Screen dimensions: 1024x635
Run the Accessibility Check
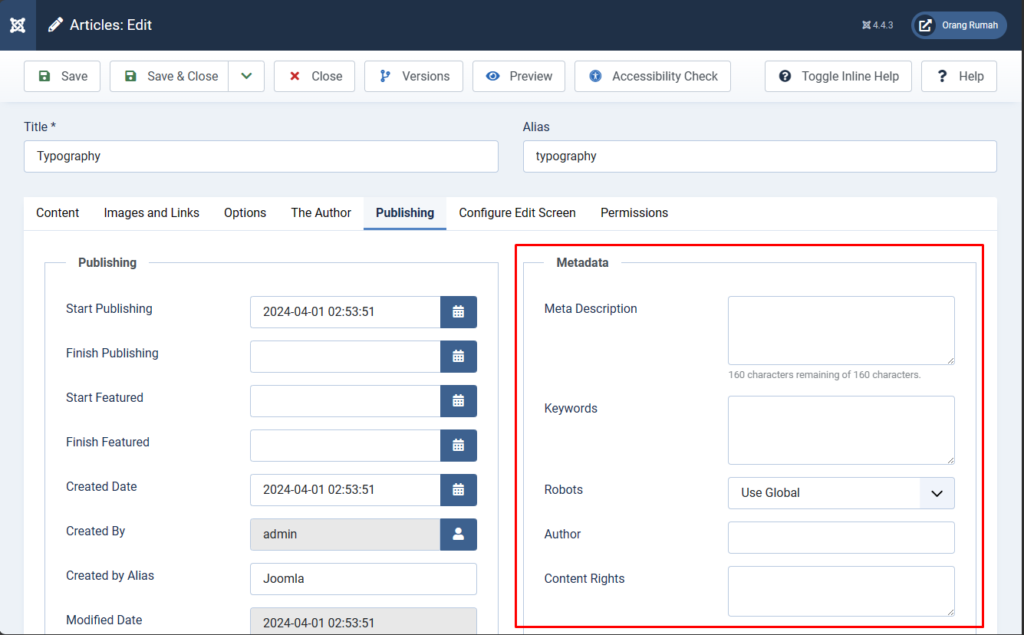(x=652, y=75)
